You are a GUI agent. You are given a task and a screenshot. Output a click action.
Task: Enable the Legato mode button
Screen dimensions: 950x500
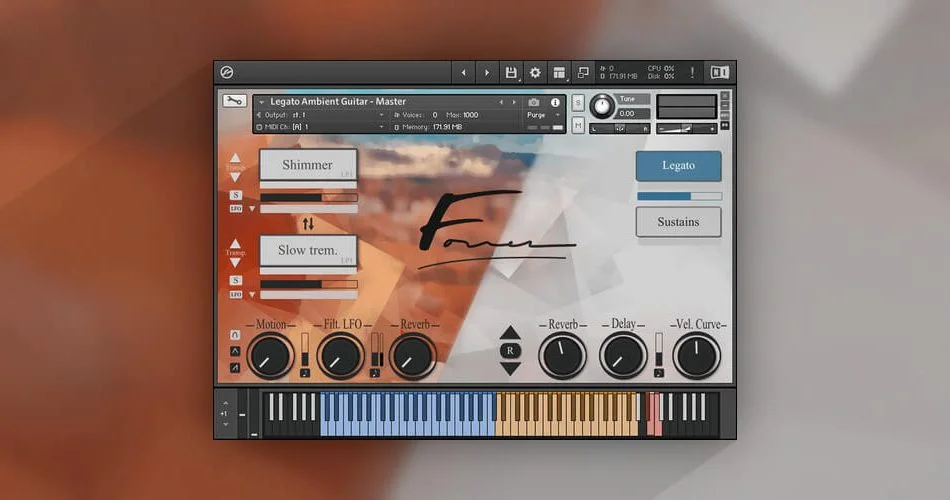tap(679, 165)
